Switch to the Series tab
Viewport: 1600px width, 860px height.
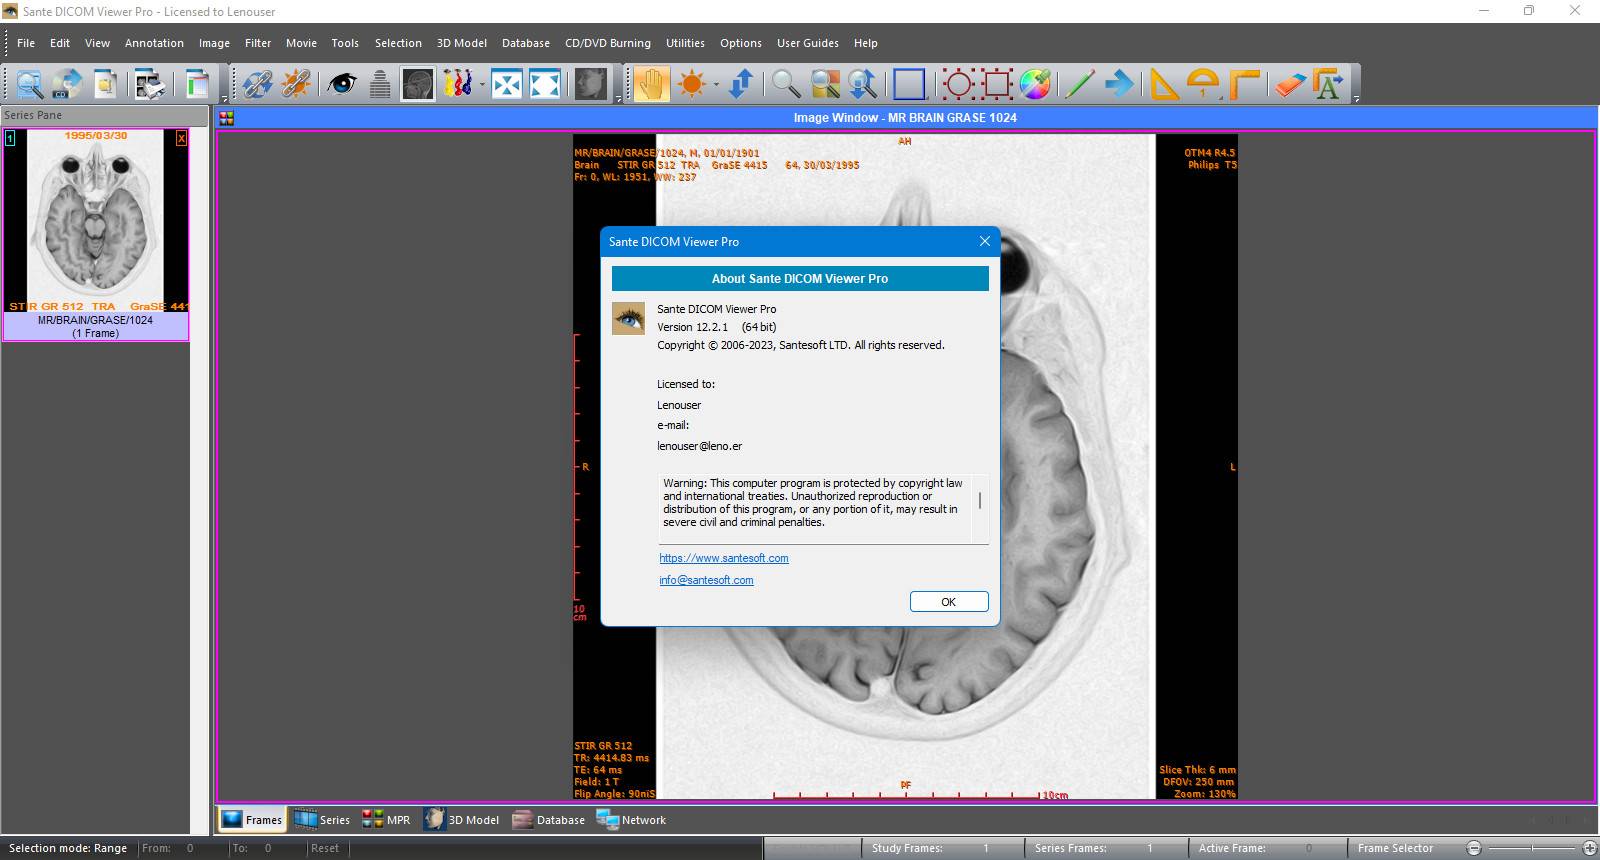(322, 820)
